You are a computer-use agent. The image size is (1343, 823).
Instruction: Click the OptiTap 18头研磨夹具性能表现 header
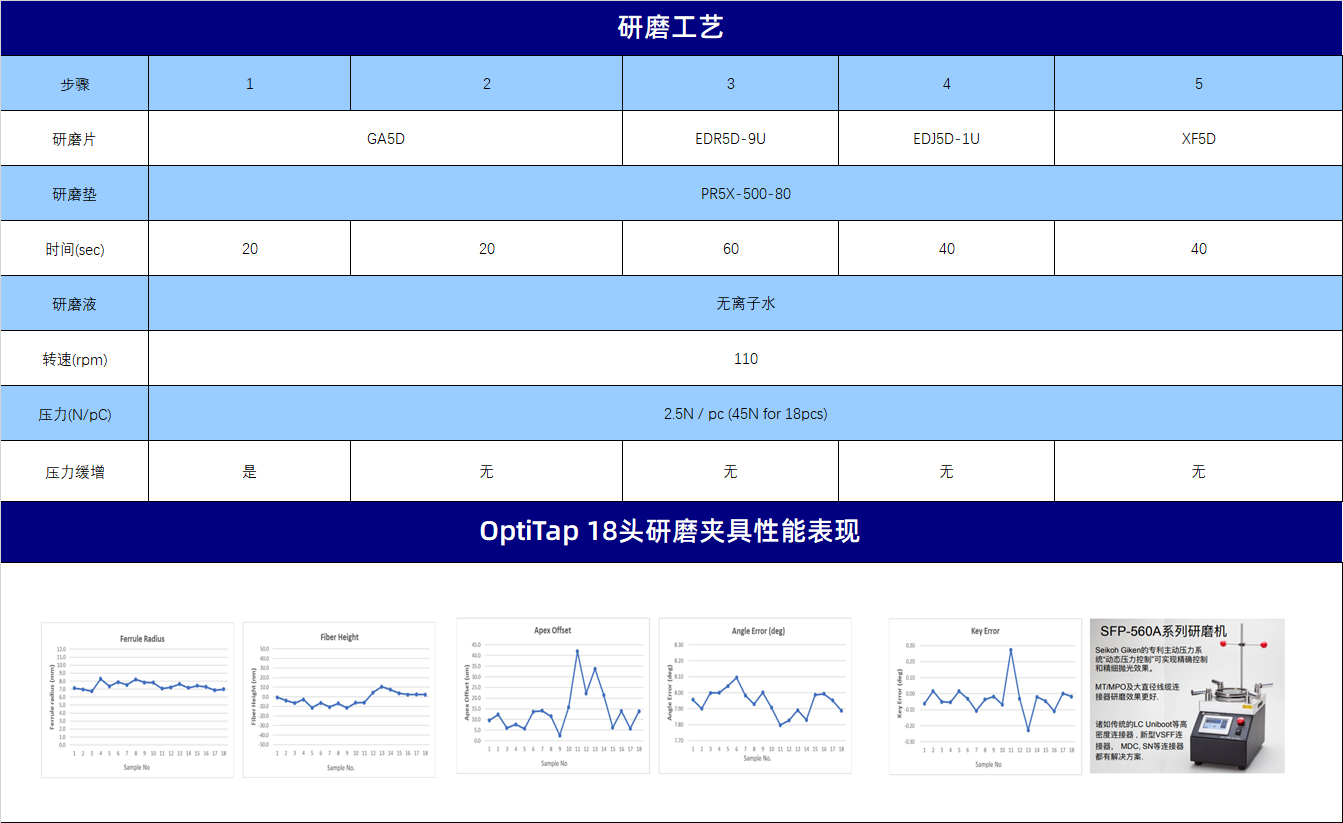click(x=670, y=531)
